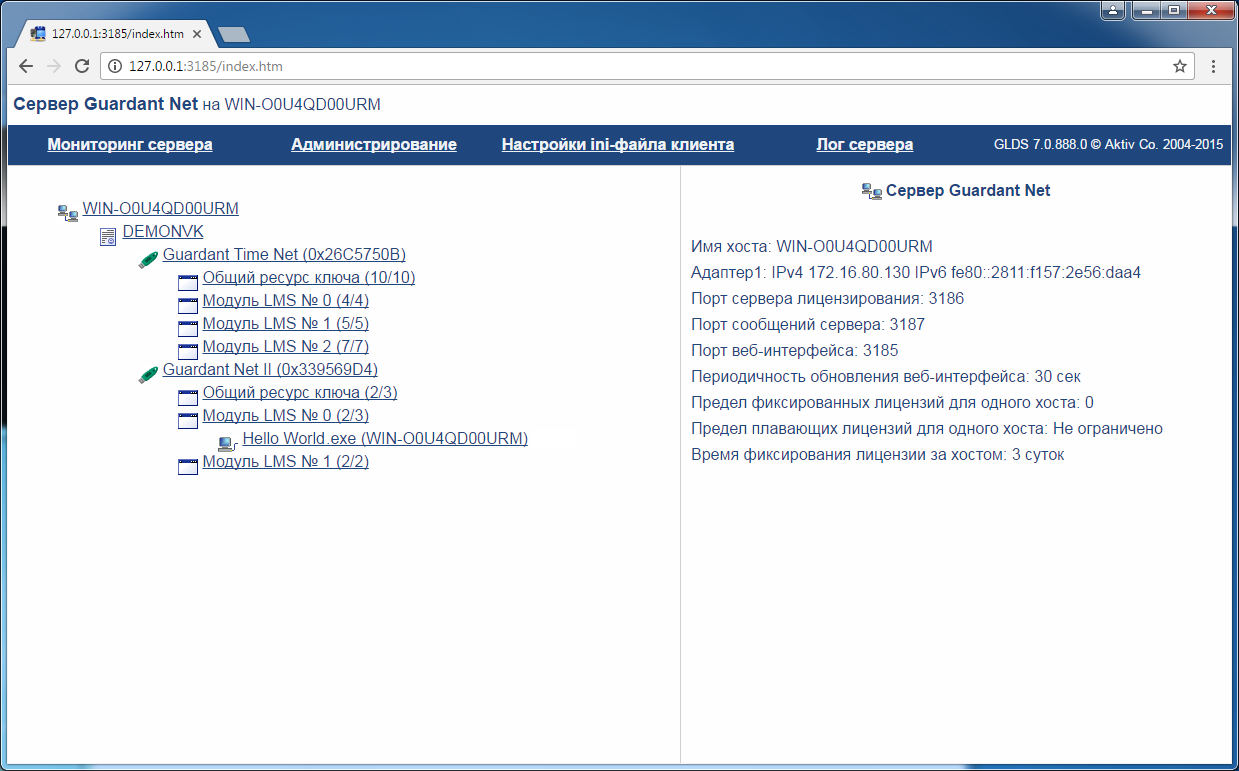The height and width of the screenshot is (771, 1239).
Task: Close the 127.0.0.1:3185 browser tab
Action: (197, 33)
